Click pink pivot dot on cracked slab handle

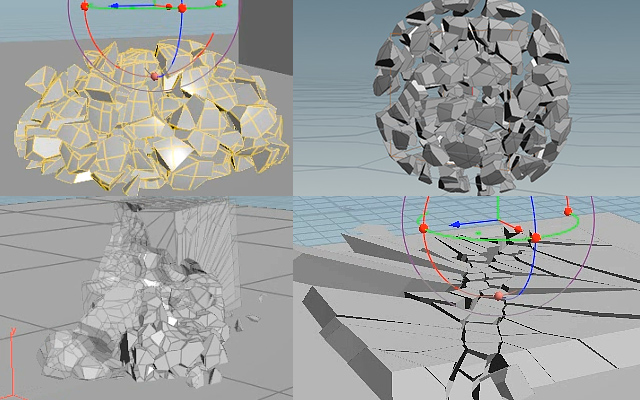pos(498,296)
